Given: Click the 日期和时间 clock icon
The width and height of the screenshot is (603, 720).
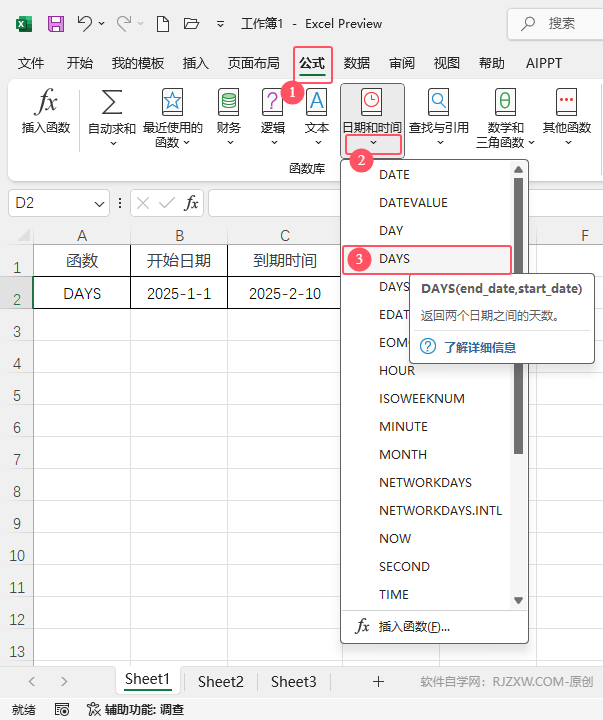Looking at the screenshot, I should click(372, 102).
